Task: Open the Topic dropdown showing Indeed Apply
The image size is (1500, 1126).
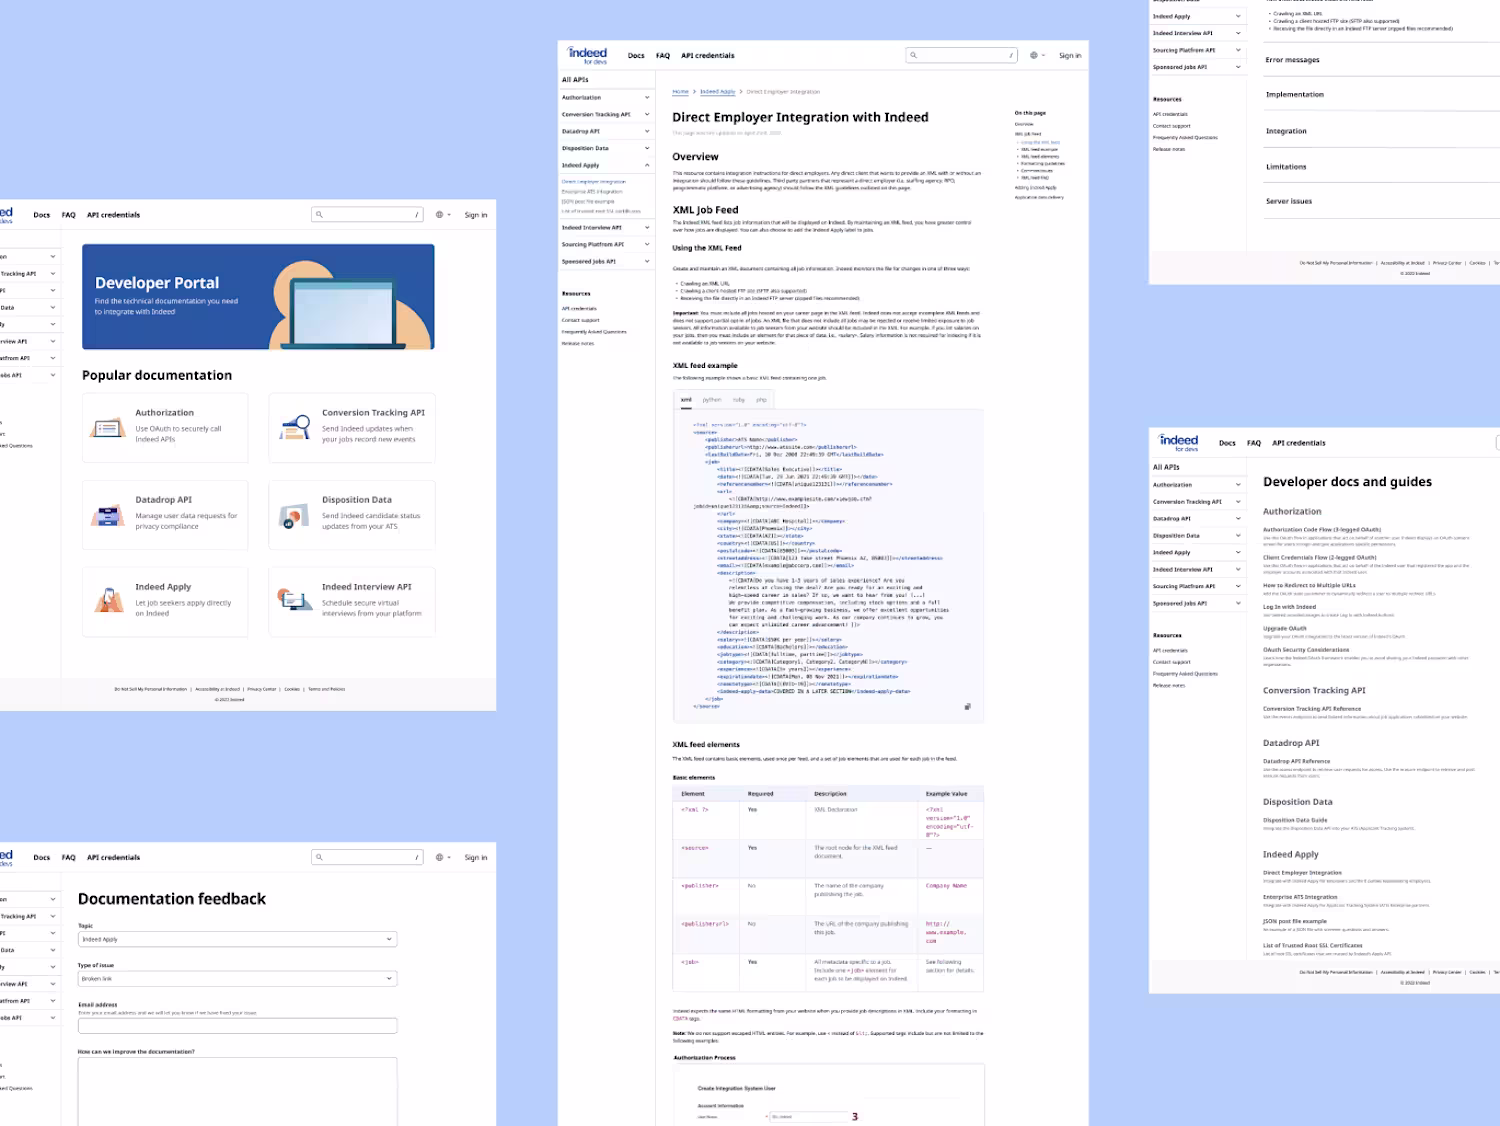Action: (237, 939)
